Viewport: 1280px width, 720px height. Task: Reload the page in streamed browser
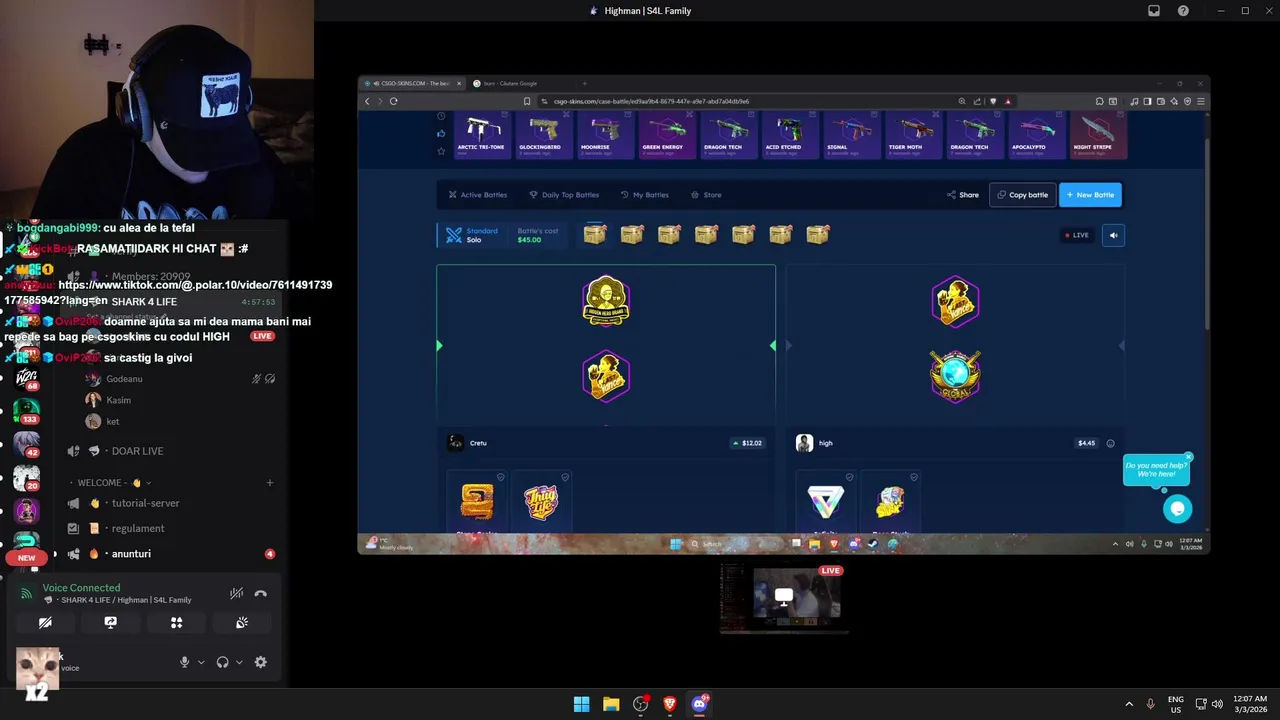(394, 101)
